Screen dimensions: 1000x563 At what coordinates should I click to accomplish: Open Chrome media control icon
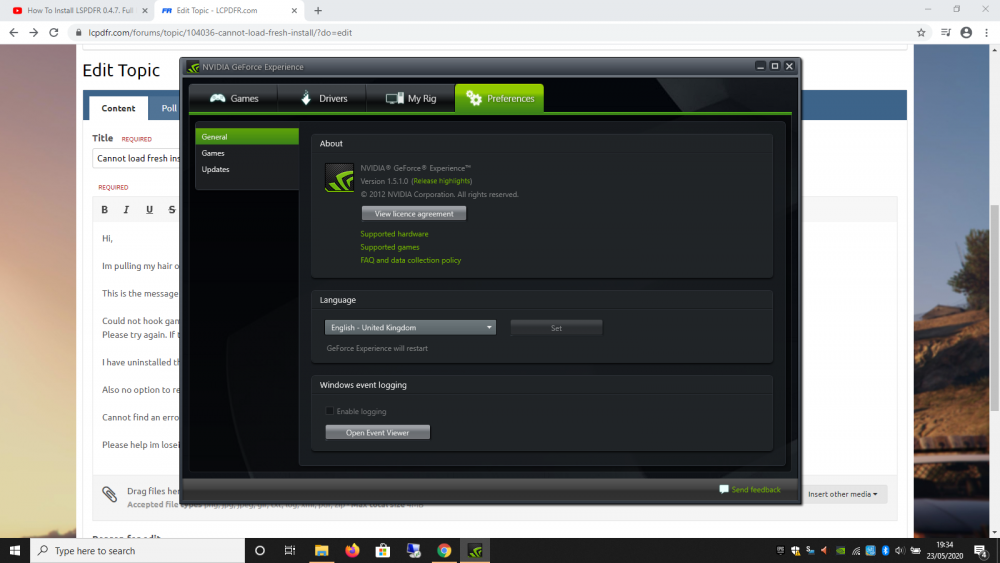point(946,33)
